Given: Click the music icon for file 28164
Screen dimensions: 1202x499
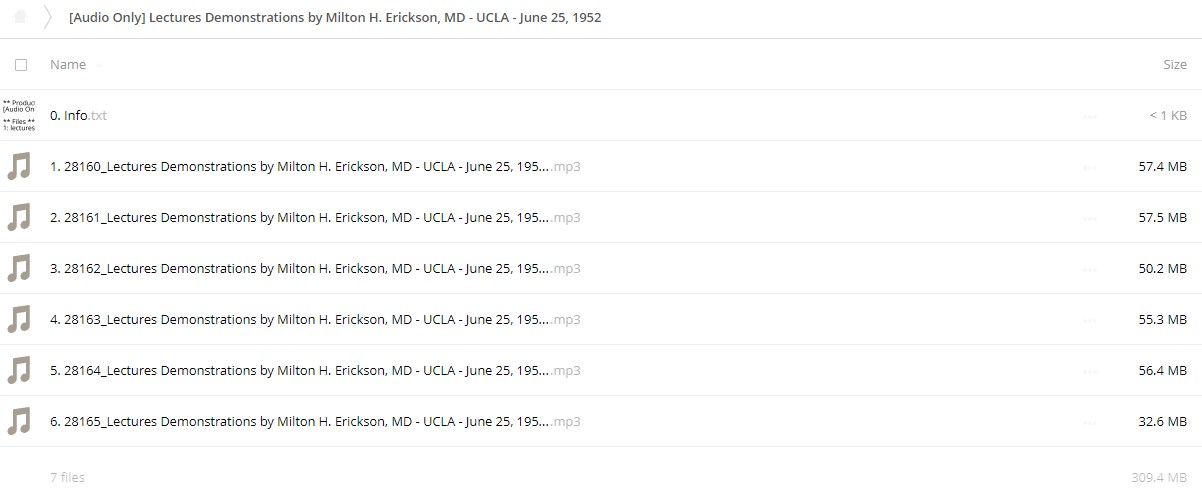Looking at the screenshot, I should (x=19, y=370).
